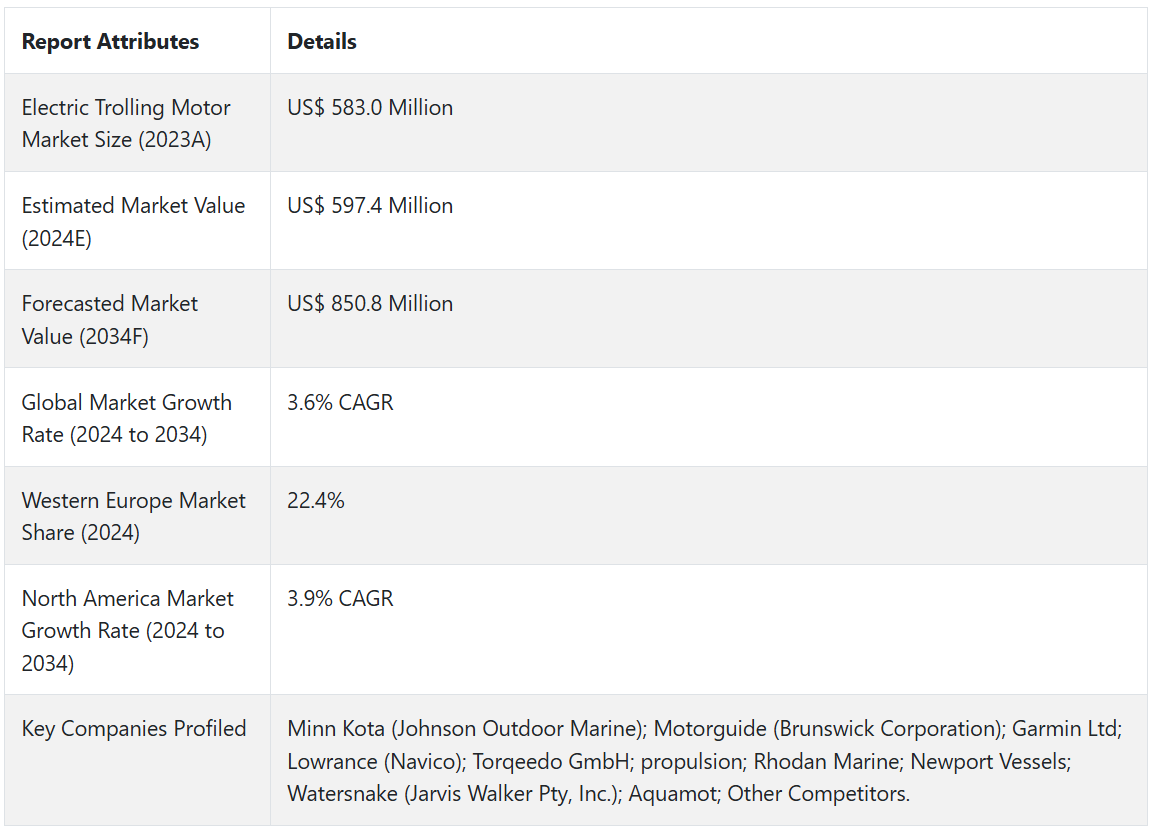
Task: Select the "Key Companies Profiled" cell
Action: click(134, 729)
